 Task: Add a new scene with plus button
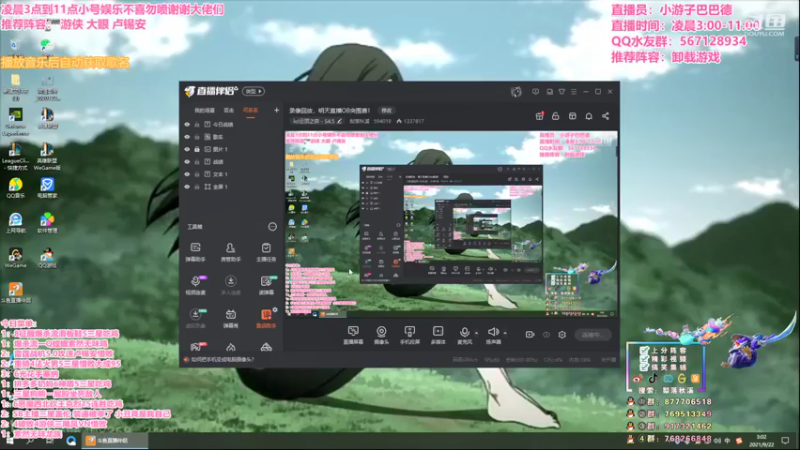[276, 110]
